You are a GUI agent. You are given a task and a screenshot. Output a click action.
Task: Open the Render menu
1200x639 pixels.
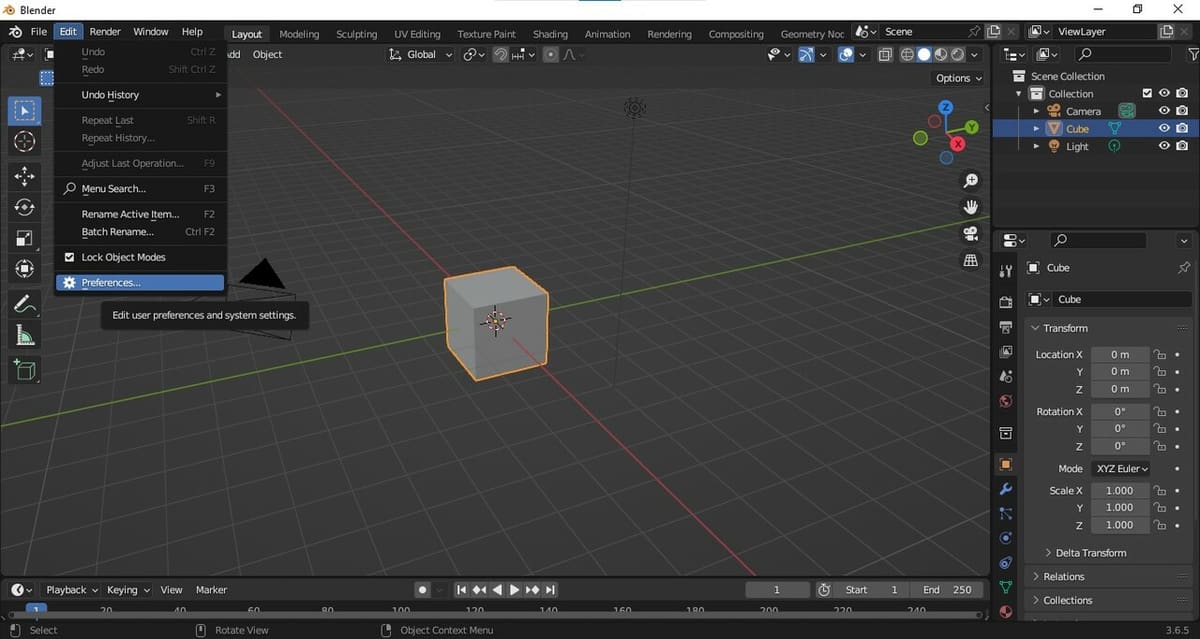(105, 31)
